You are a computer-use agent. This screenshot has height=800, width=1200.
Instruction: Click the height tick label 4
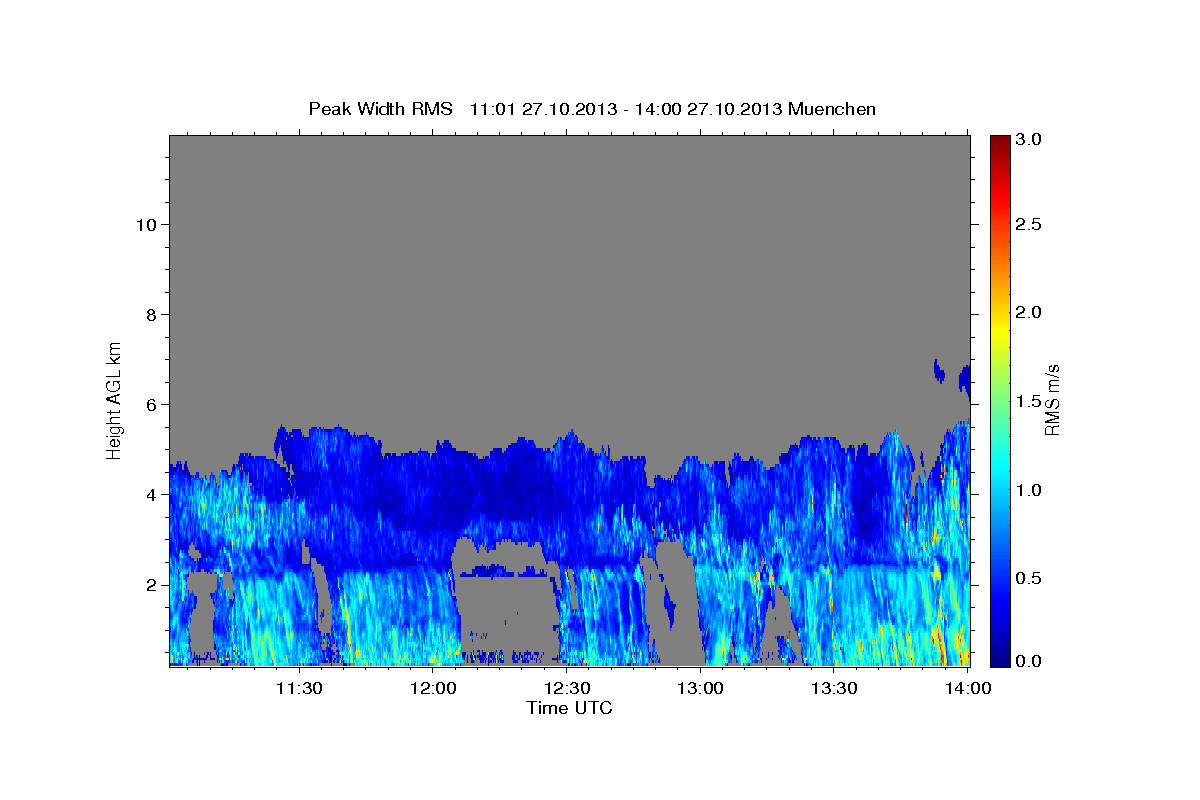[x=149, y=494]
